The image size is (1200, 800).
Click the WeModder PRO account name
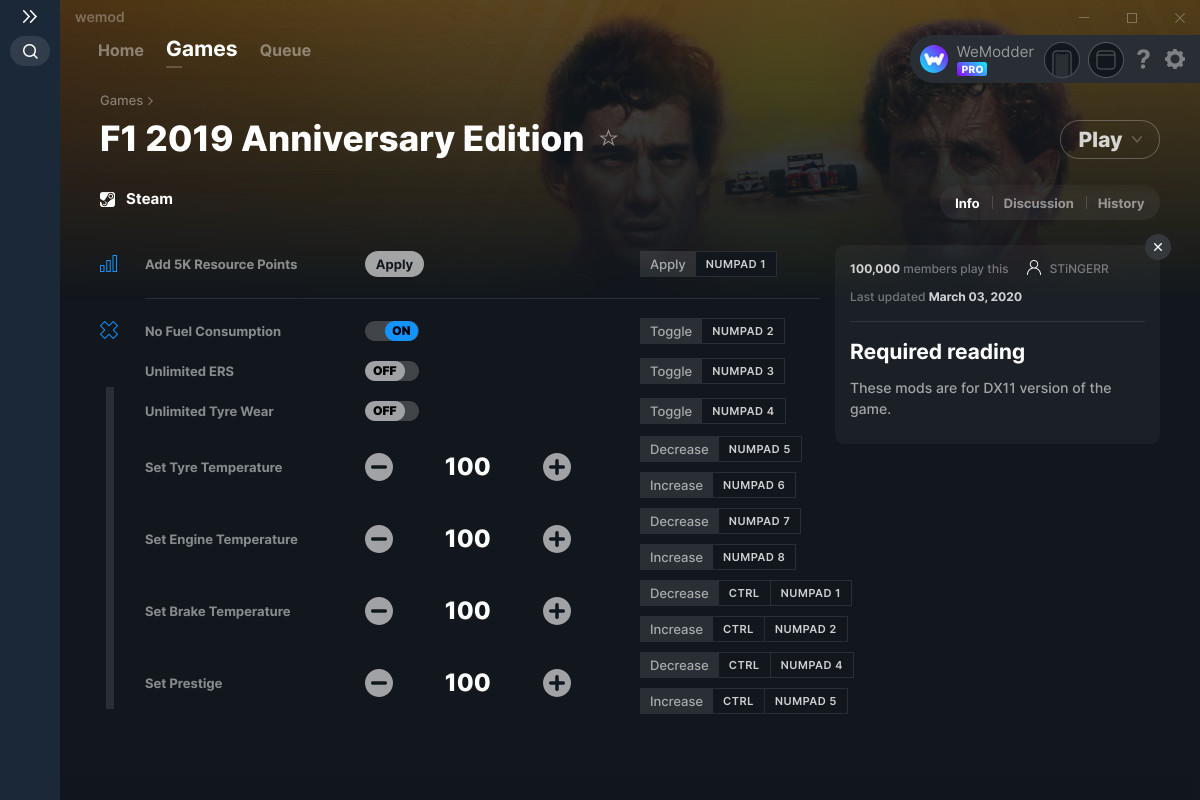[995, 52]
